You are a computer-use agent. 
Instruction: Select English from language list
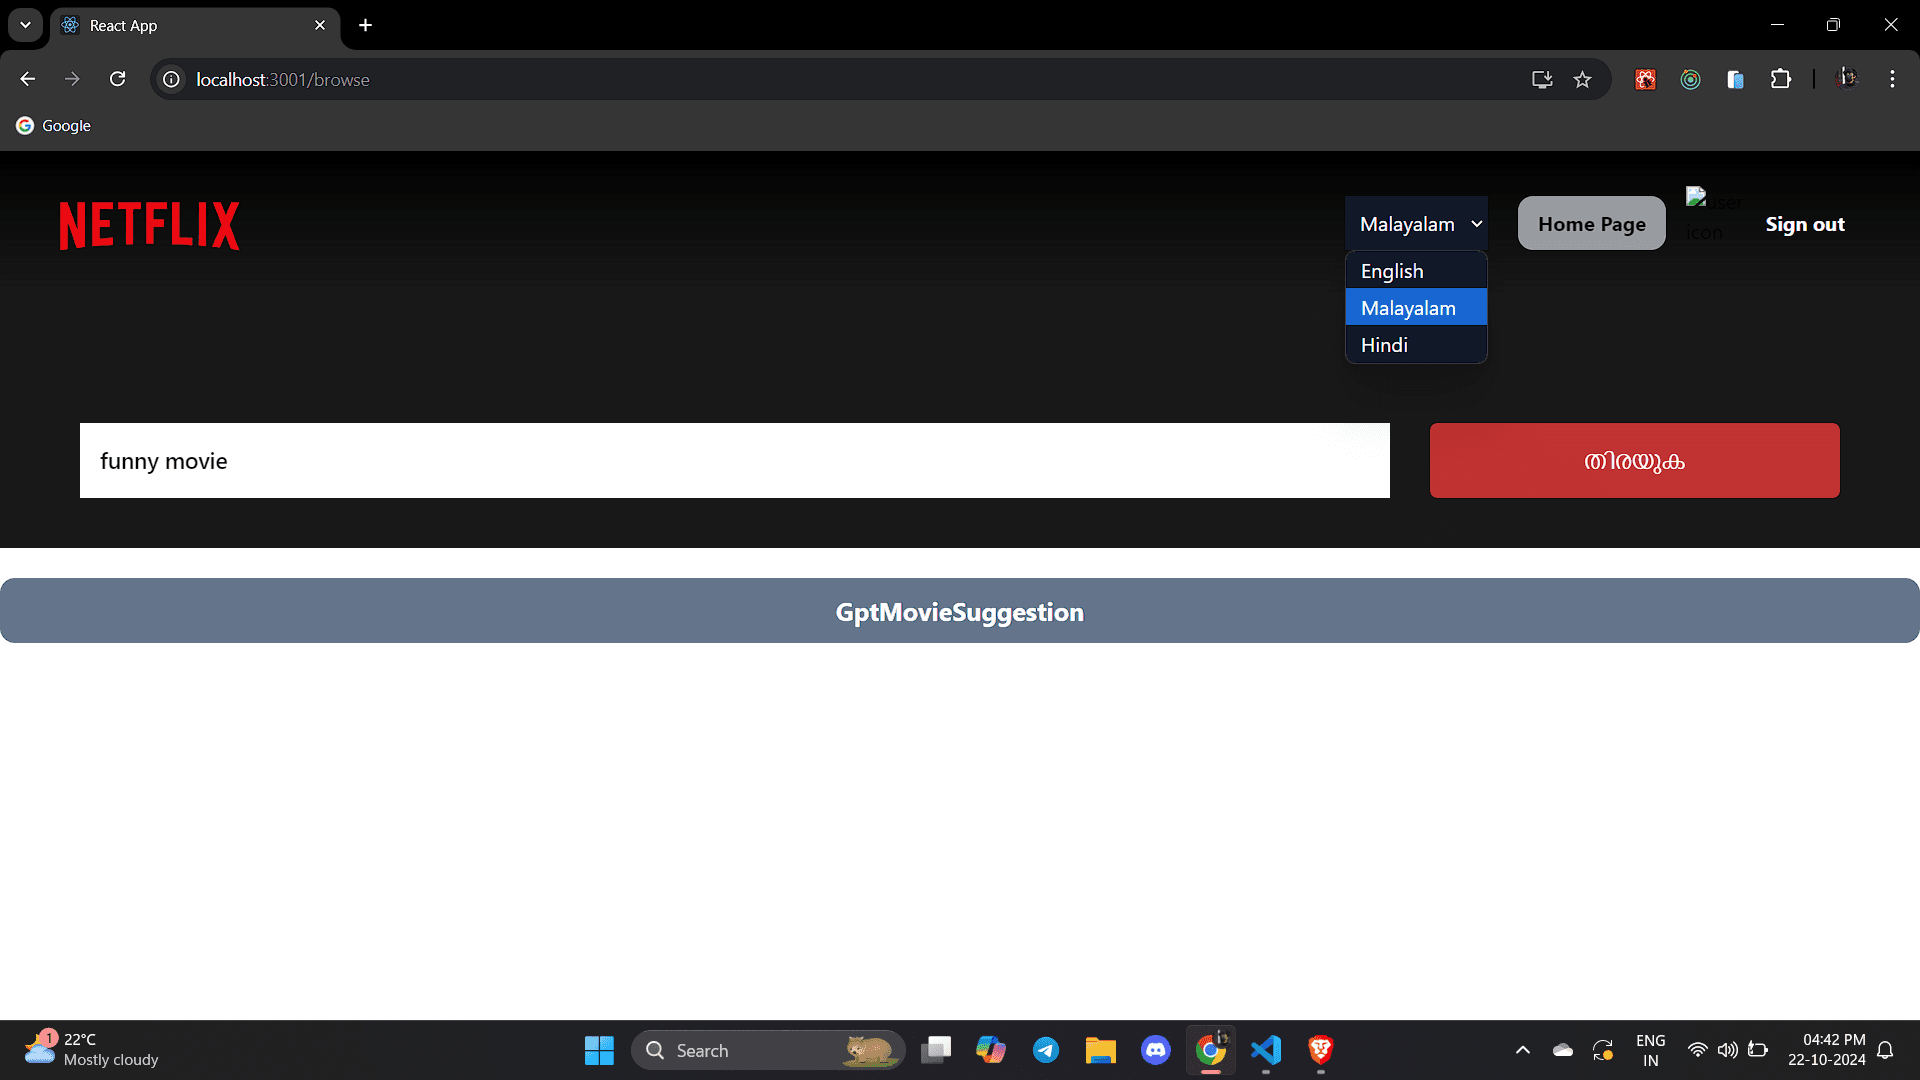tap(1416, 271)
